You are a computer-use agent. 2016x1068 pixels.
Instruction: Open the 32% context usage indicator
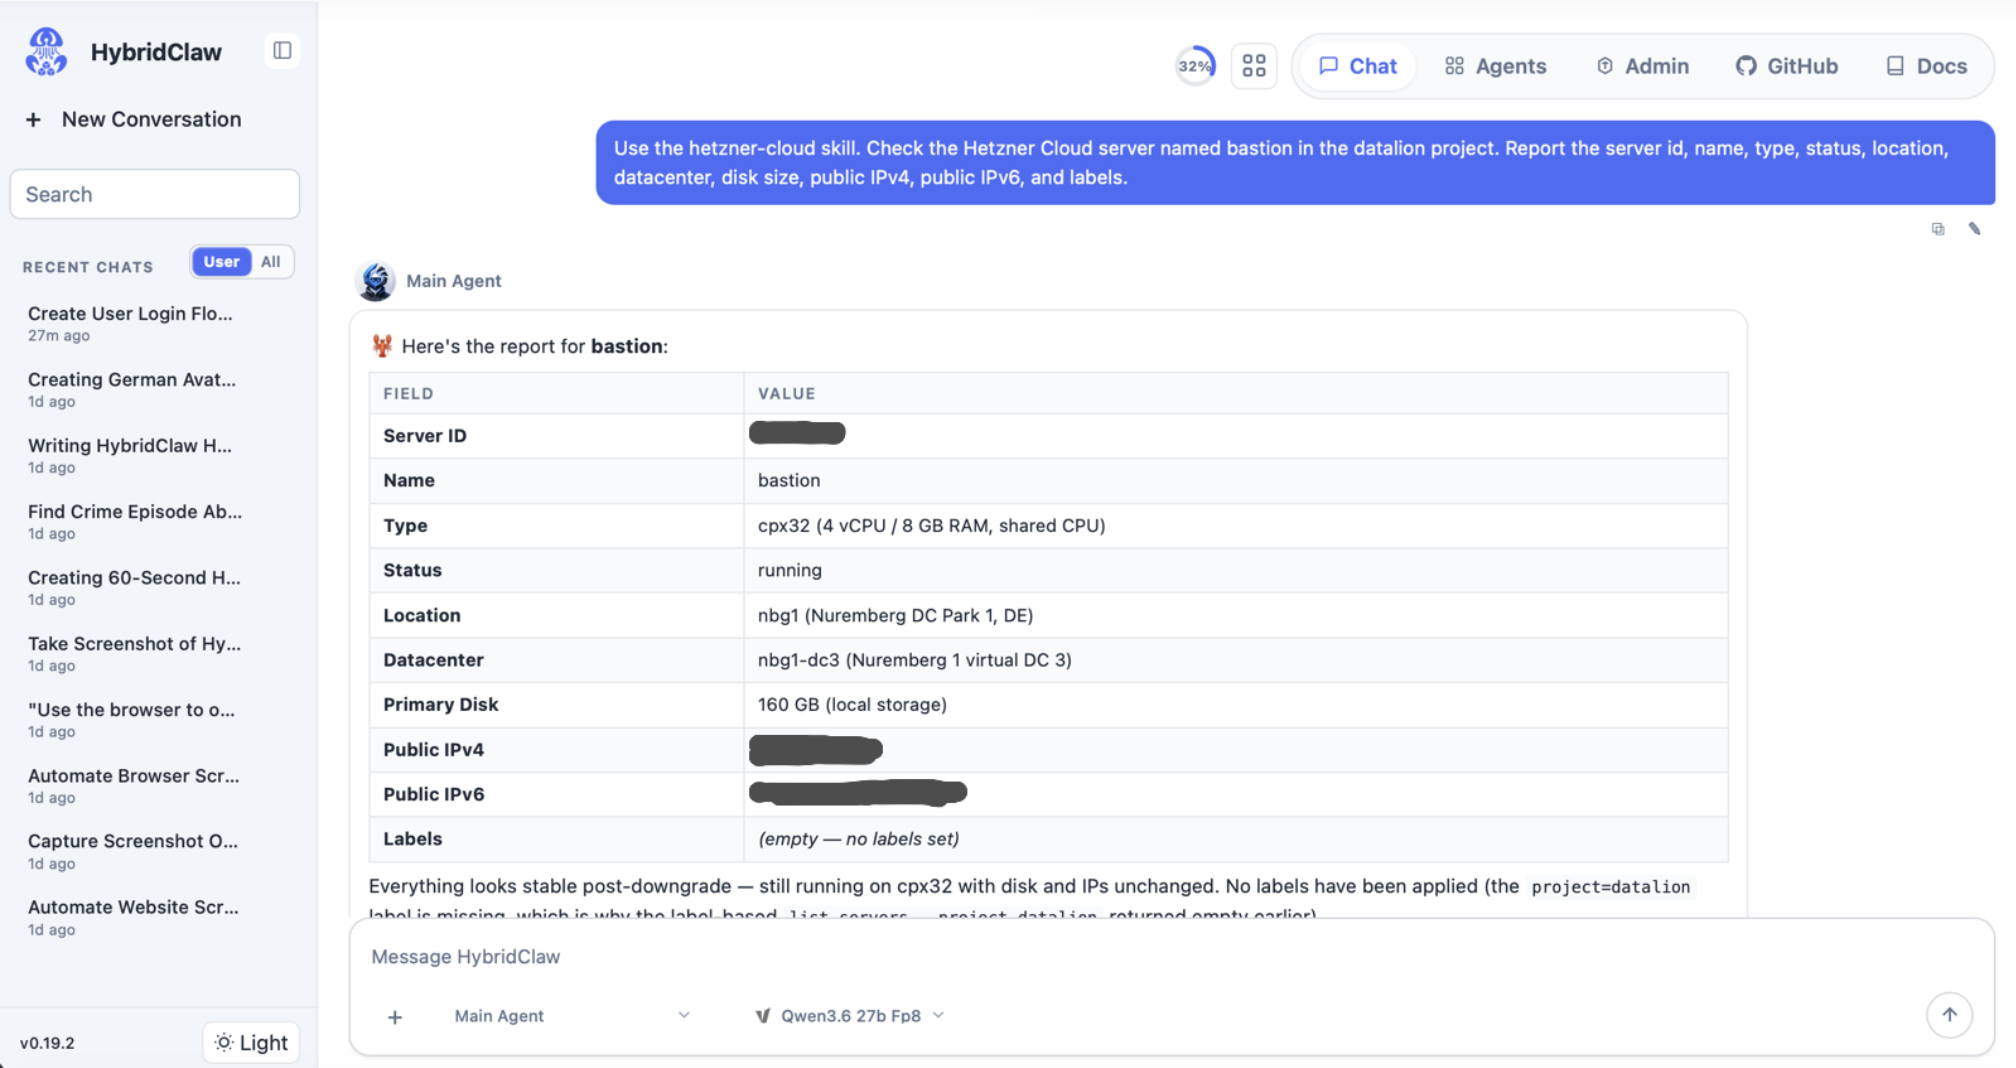click(1195, 66)
